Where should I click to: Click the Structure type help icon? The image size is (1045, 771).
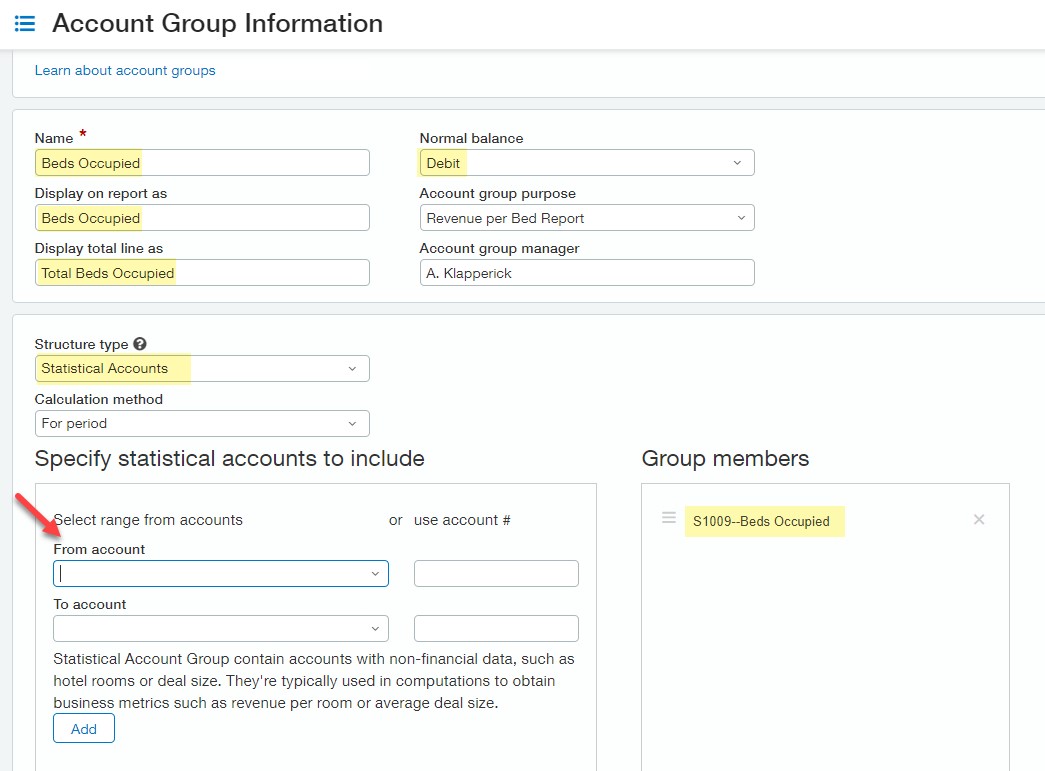[x=139, y=344]
